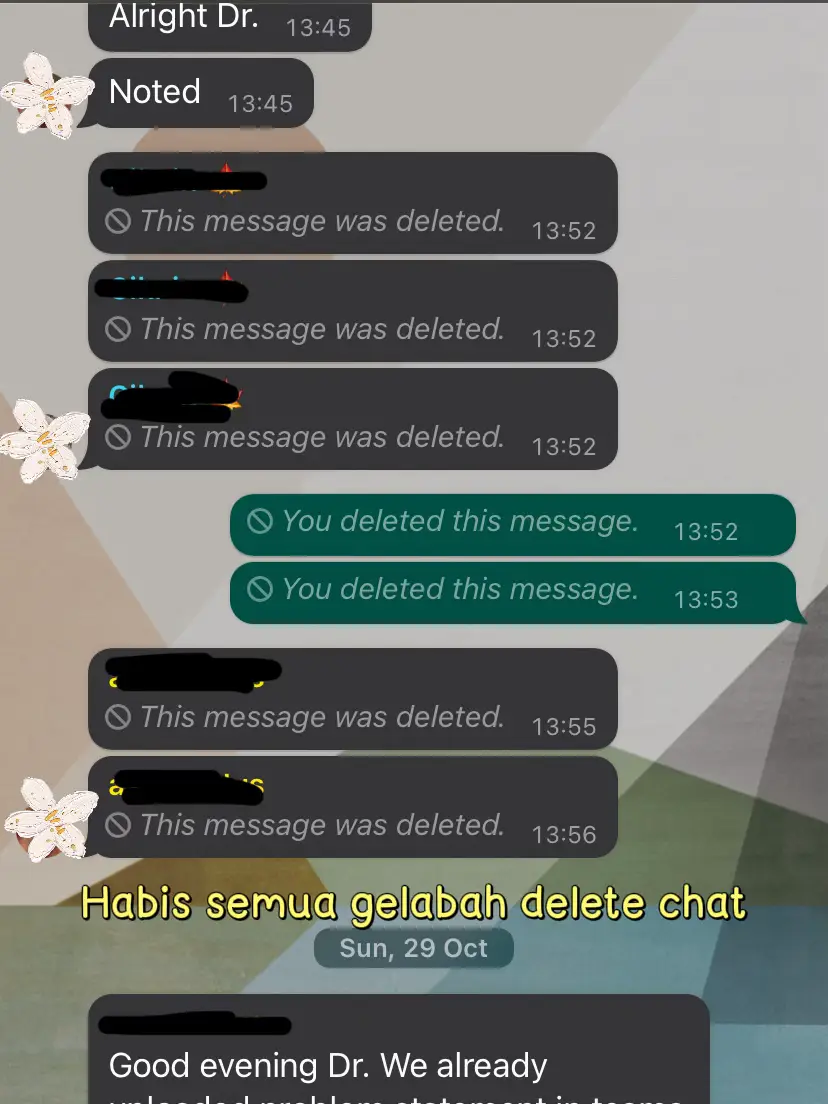Tap the deleted icon on first 13:52 message

(118, 221)
